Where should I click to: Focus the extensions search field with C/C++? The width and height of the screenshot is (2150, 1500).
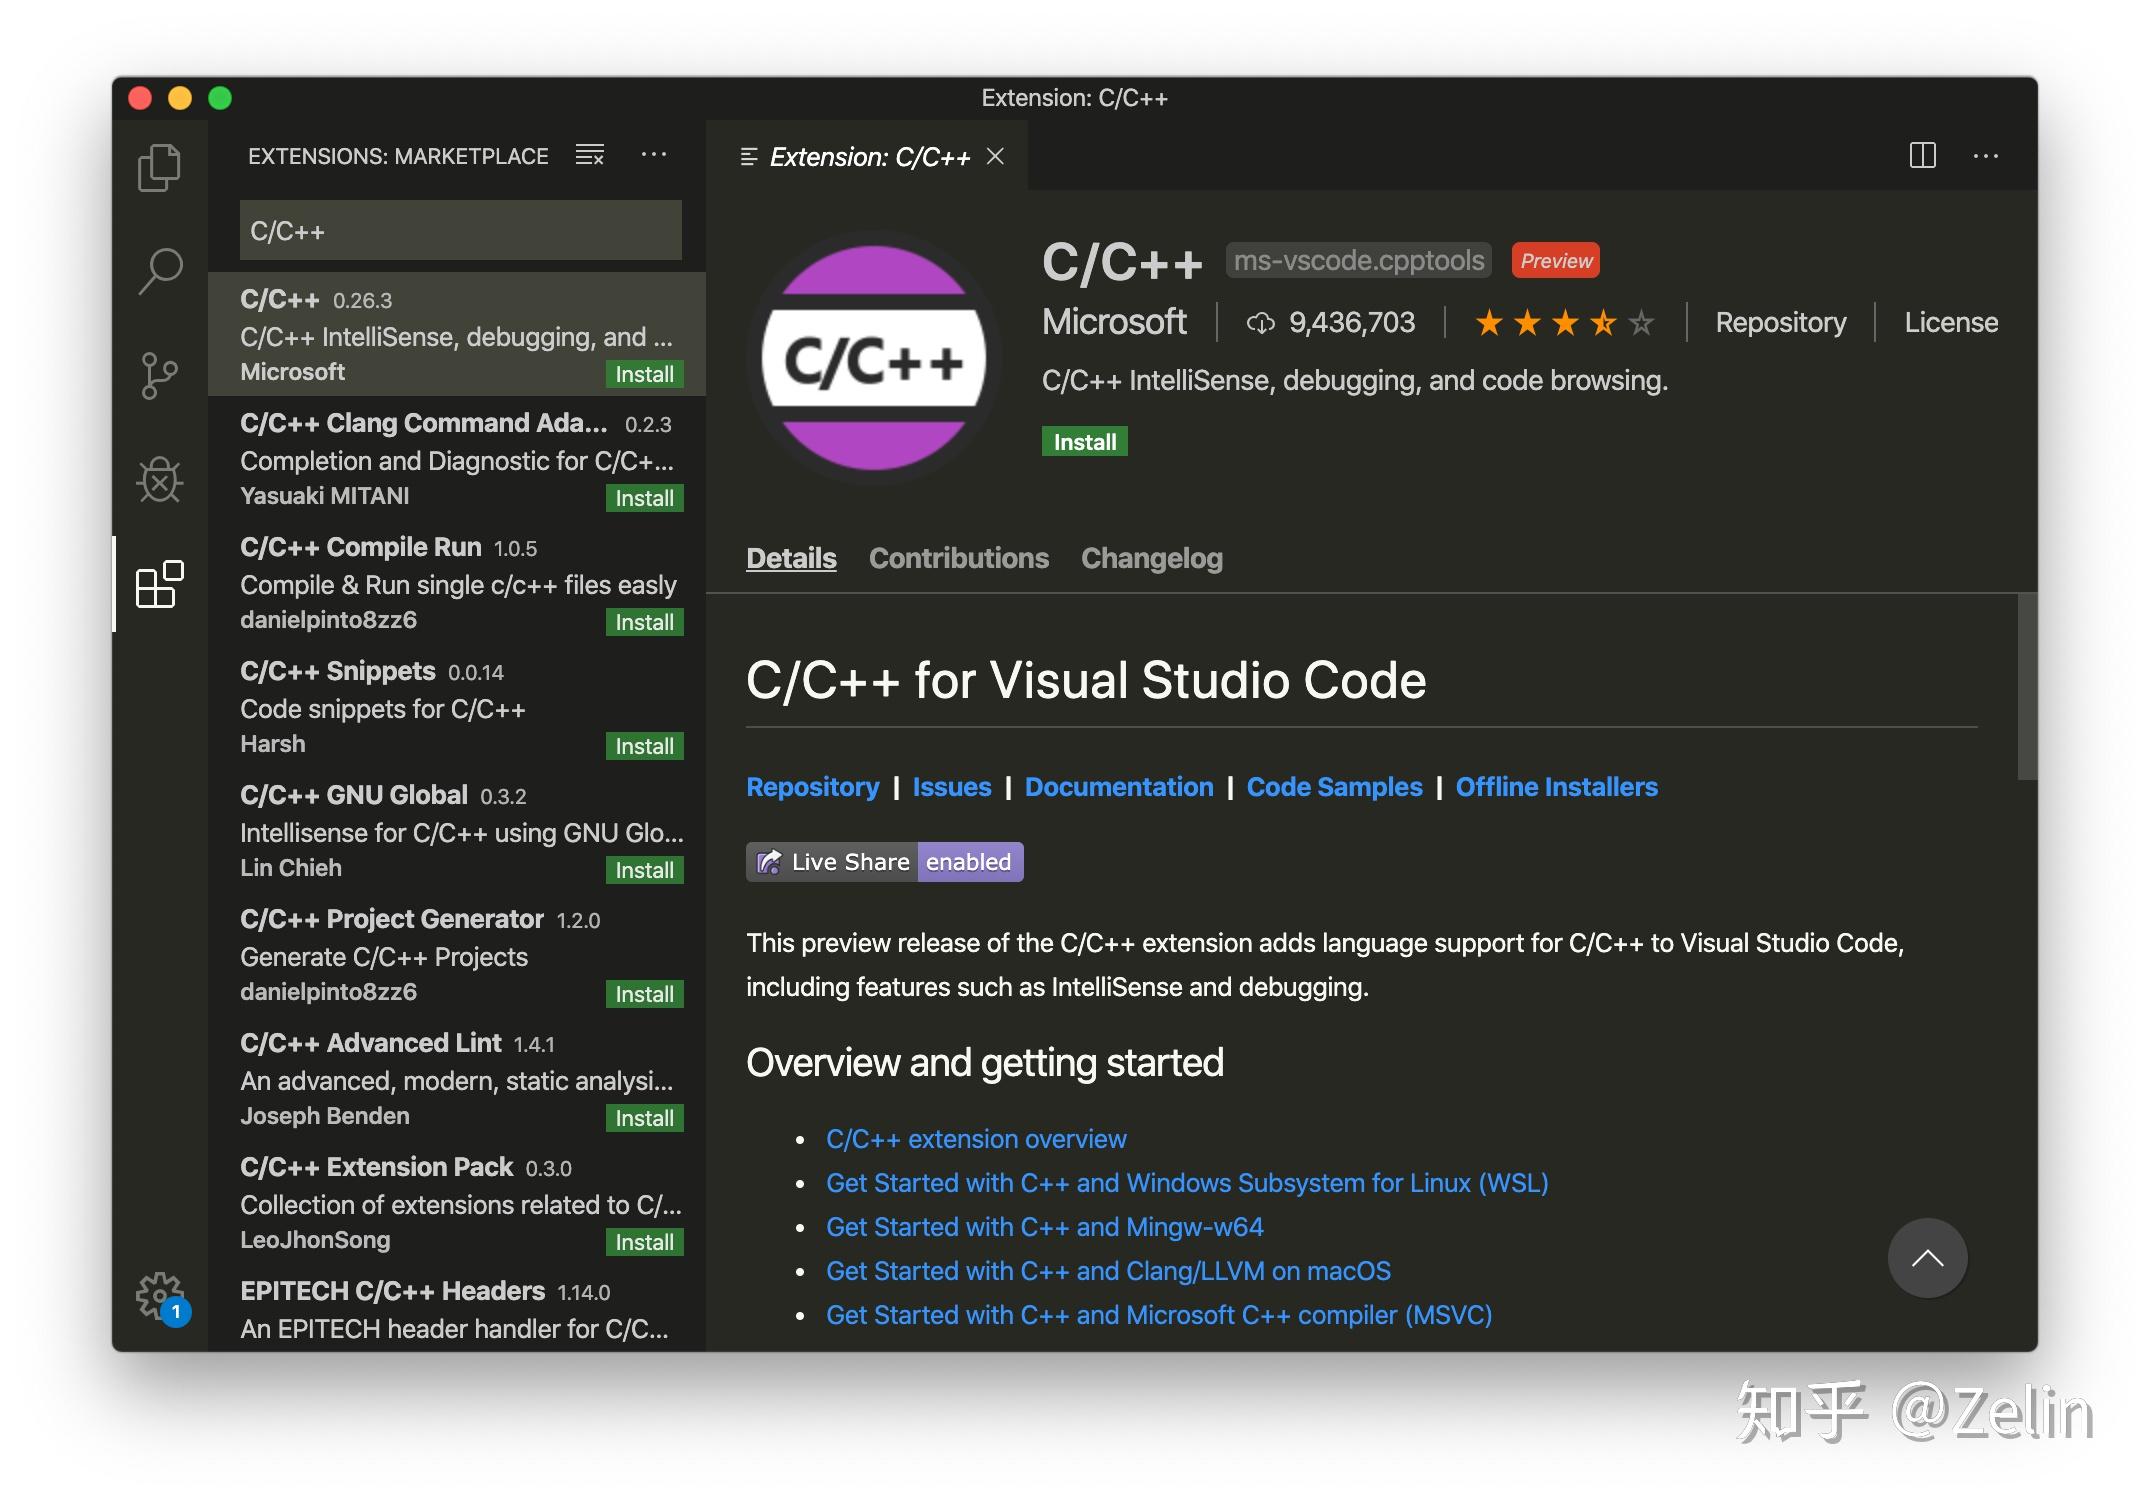(460, 231)
